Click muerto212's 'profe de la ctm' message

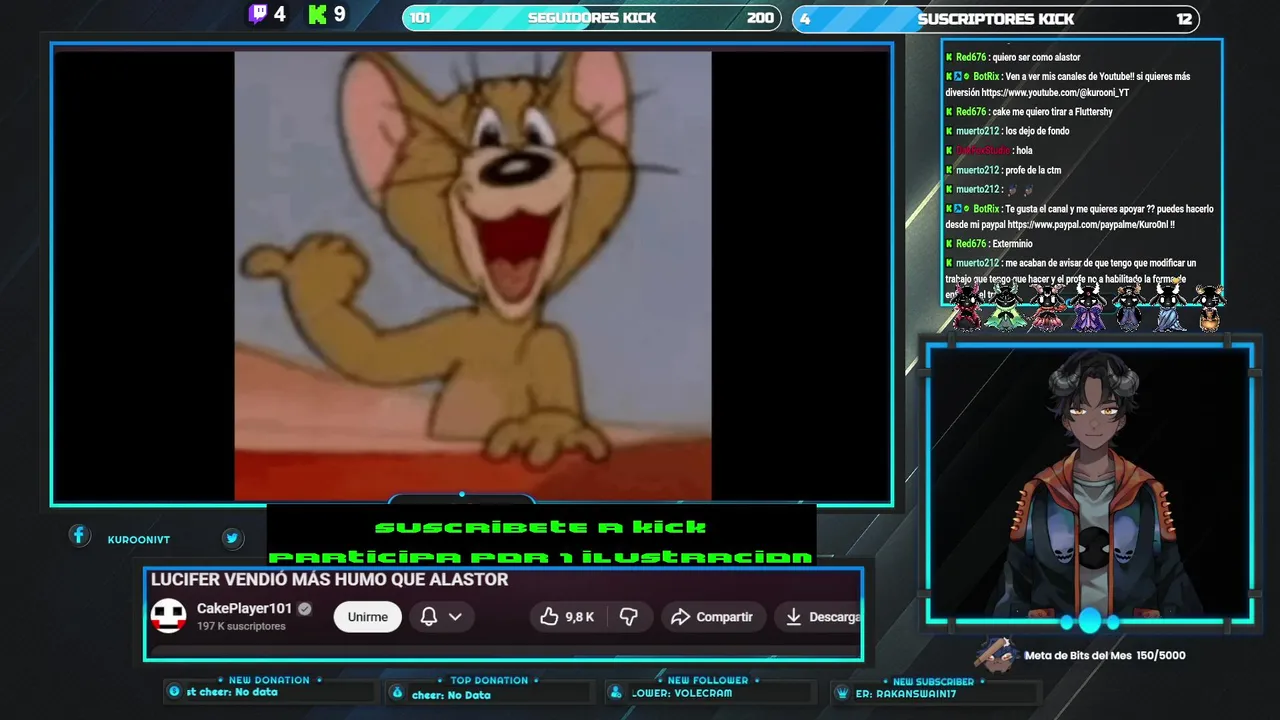tap(1003, 170)
